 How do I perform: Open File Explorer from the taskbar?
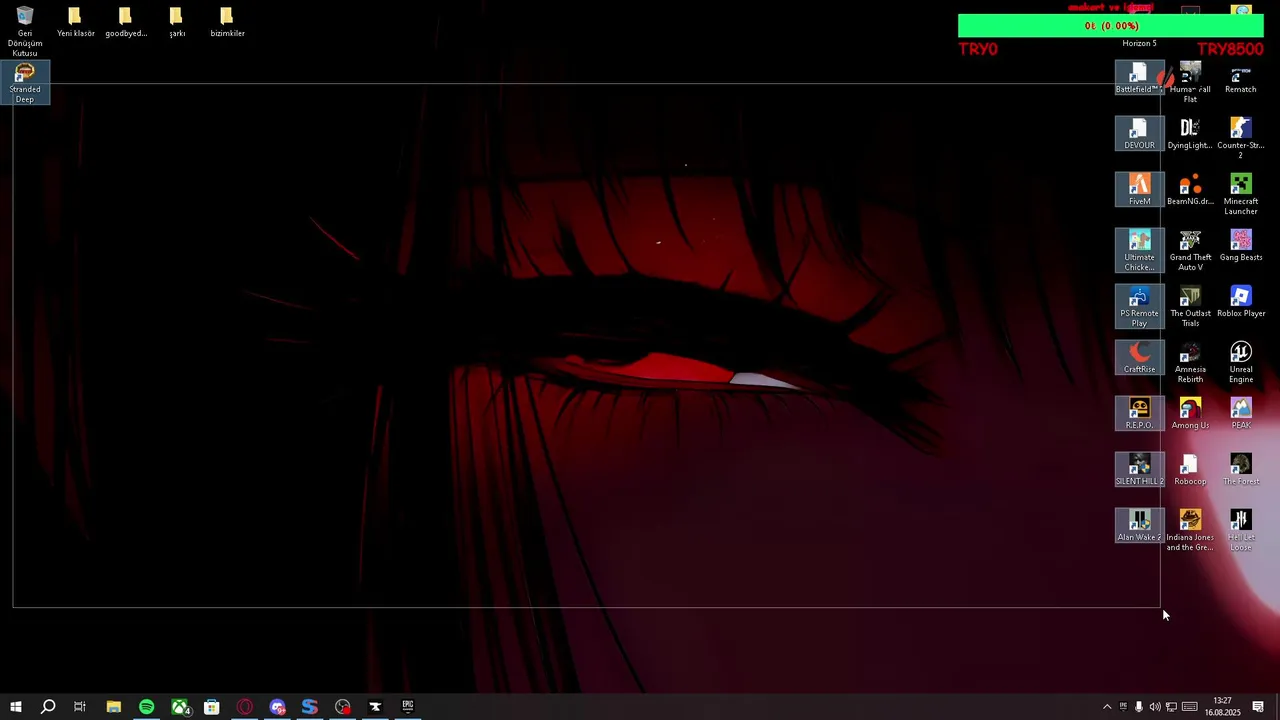[x=114, y=707]
